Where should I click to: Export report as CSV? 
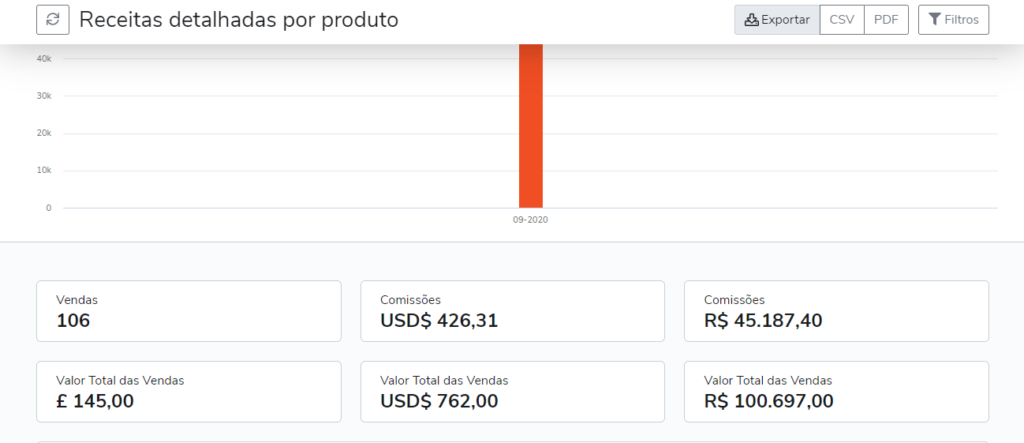click(x=842, y=20)
